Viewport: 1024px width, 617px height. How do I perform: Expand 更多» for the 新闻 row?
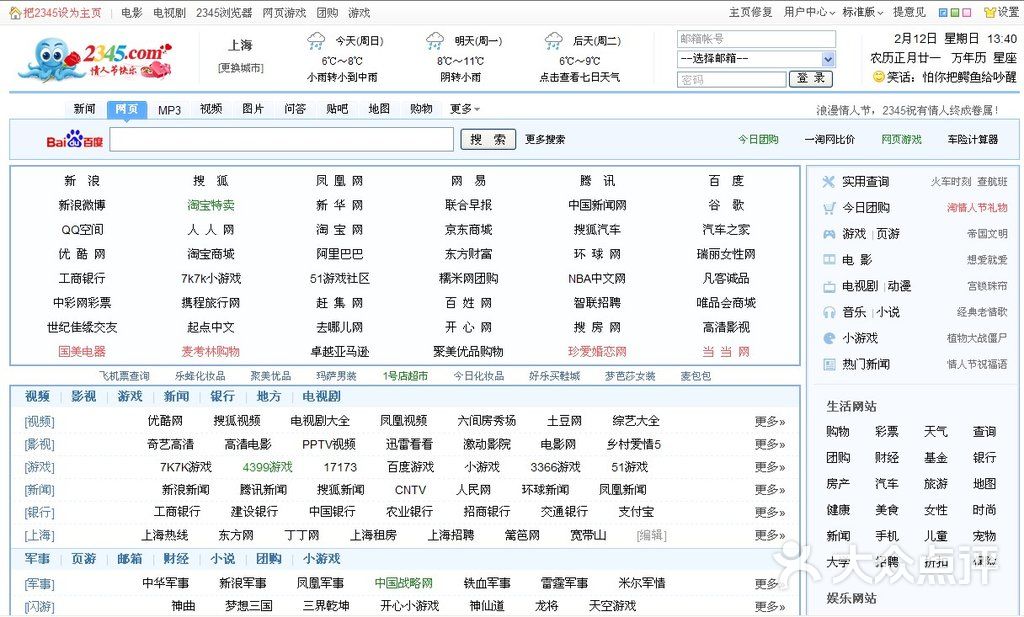point(770,490)
